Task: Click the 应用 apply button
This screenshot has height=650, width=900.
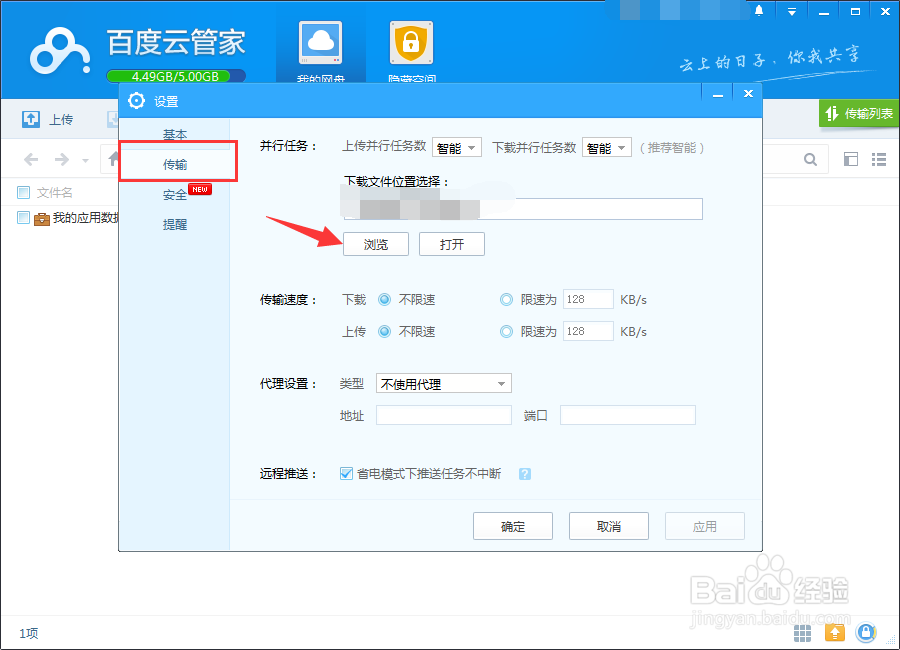Action: [x=704, y=525]
